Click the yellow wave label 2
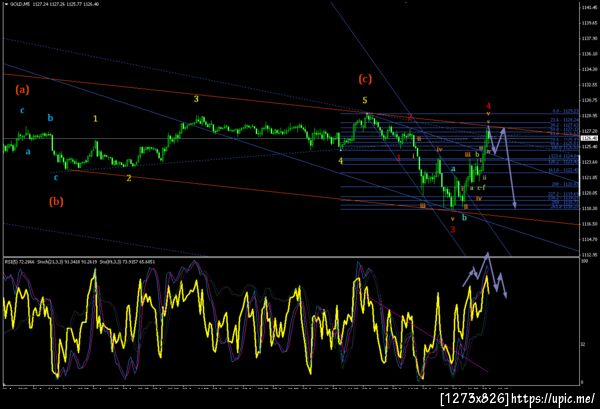 coord(129,178)
